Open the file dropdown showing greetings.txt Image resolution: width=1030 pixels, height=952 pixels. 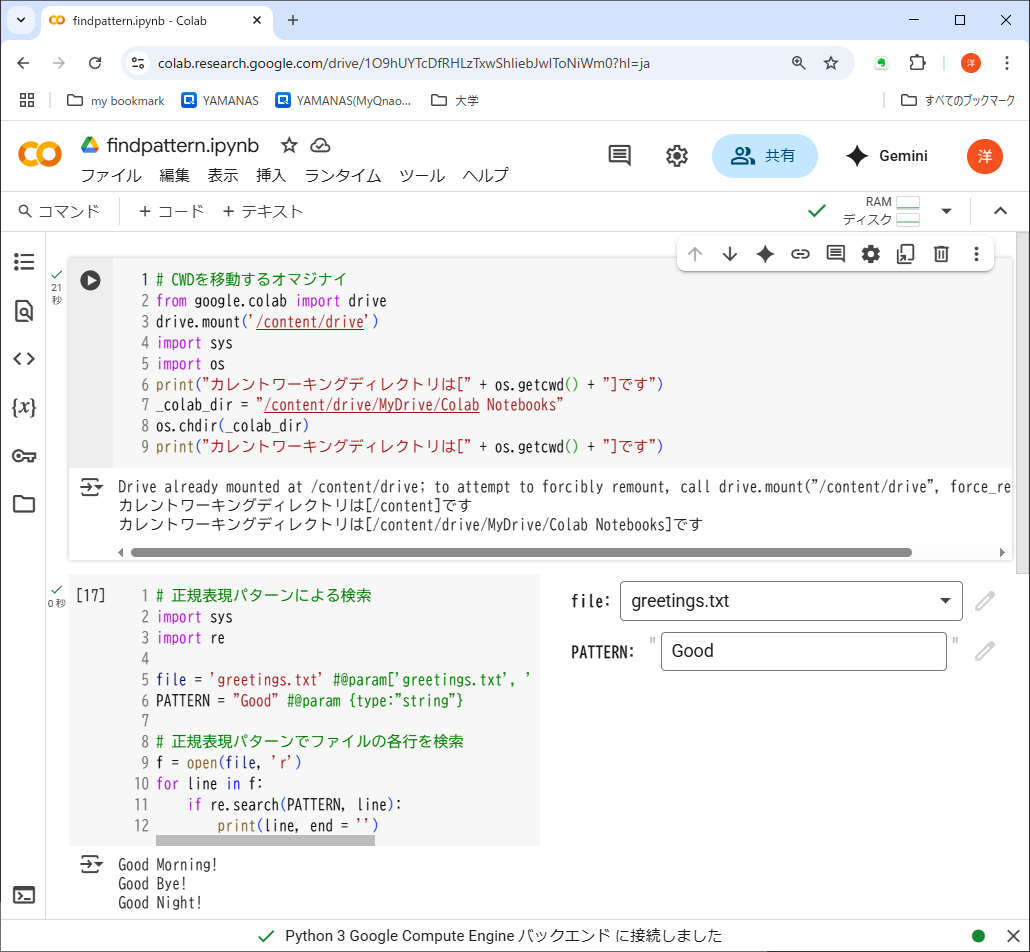pyautogui.click(x=791, y=601)
